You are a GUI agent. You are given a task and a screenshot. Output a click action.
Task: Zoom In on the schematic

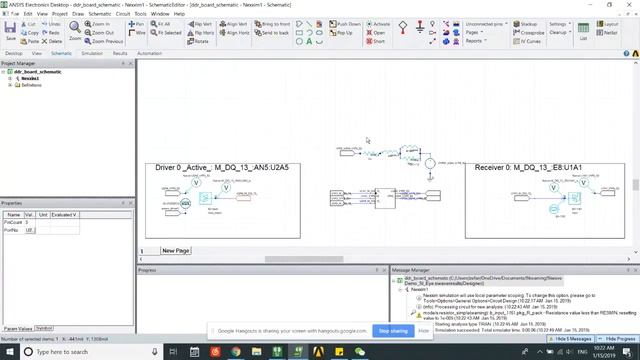(97, 24)
